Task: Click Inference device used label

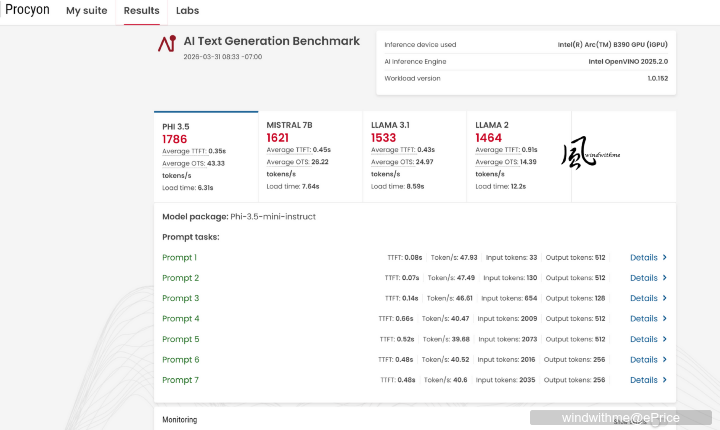Action: (420, 45)
